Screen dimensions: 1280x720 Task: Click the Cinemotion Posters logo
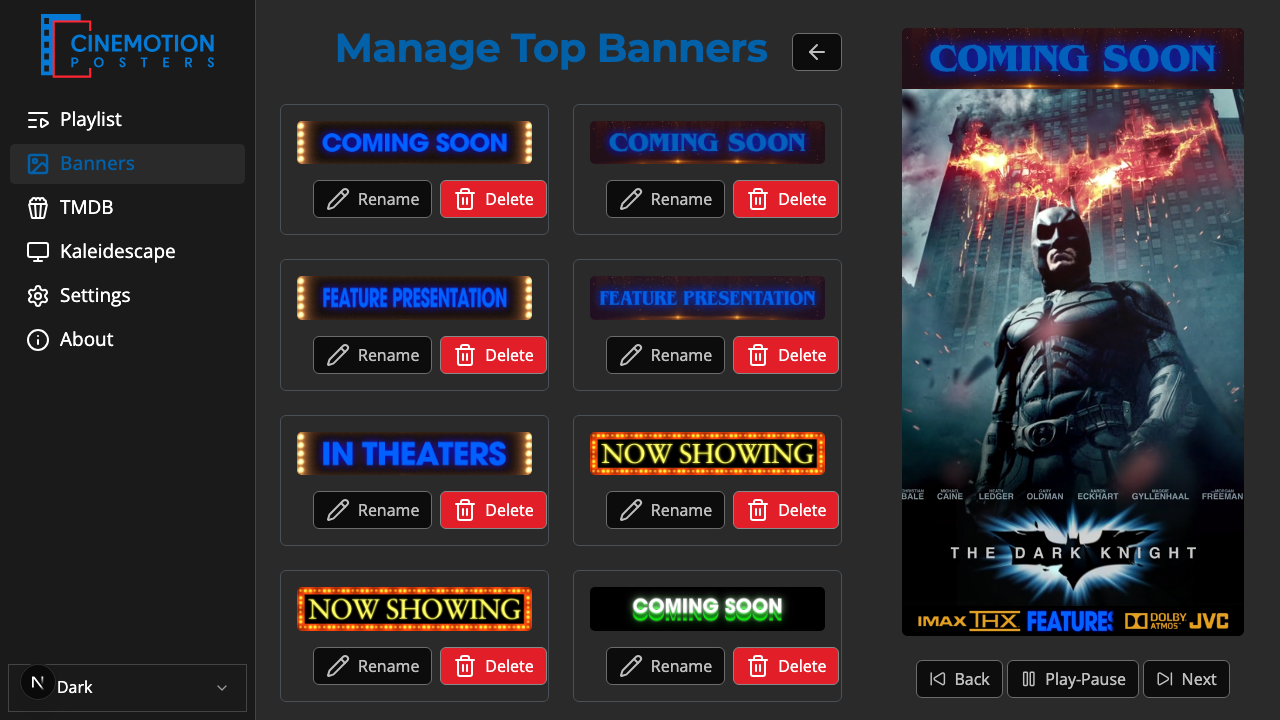coord(127,45)
